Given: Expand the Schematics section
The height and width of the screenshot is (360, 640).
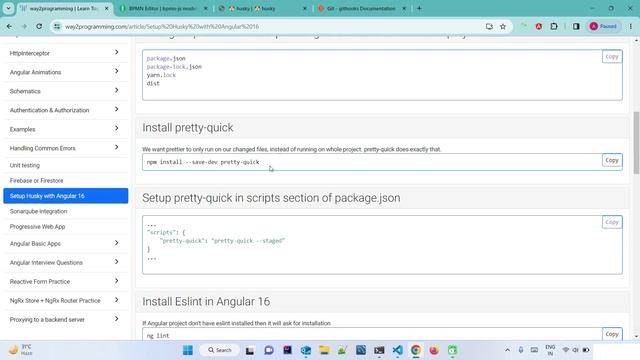Looking at the screenshot, I should coord(65,91).
